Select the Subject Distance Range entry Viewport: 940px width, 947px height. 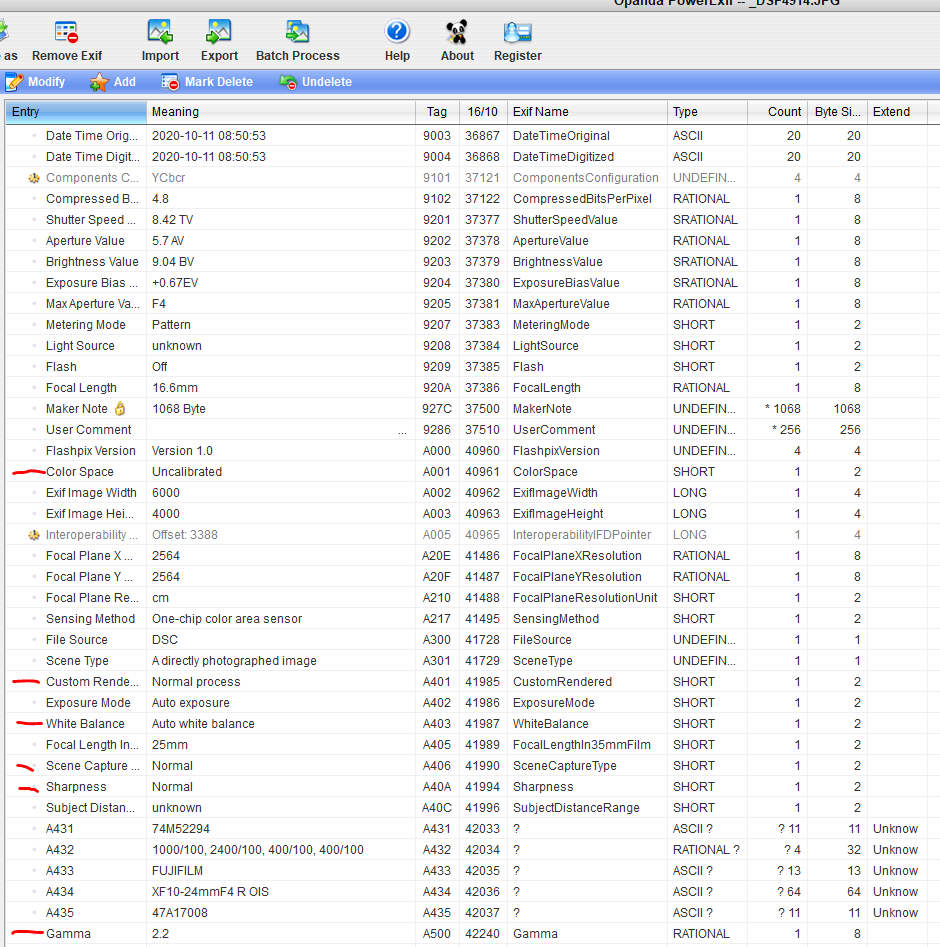tap(91, 808)
